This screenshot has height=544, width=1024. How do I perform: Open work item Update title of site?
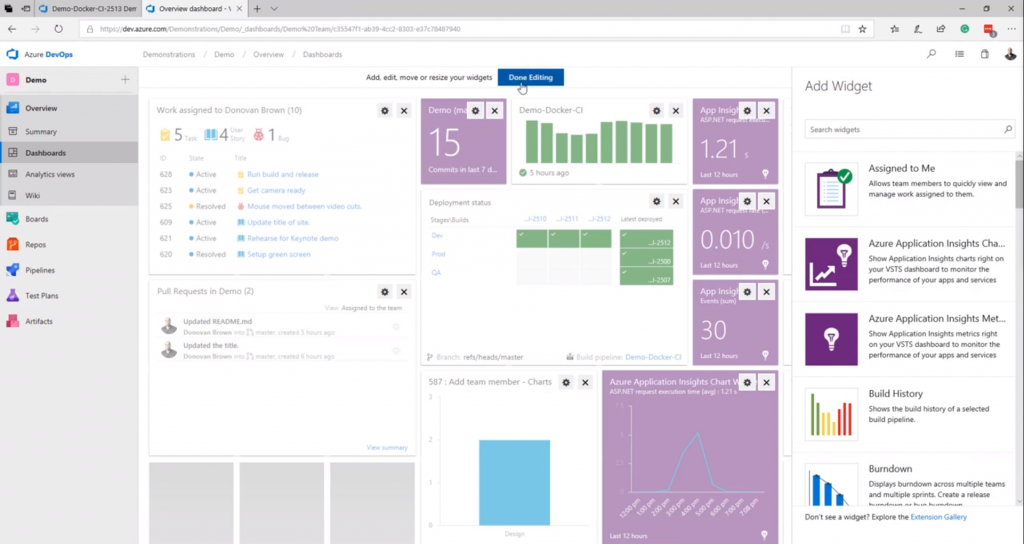pos(278,223)
